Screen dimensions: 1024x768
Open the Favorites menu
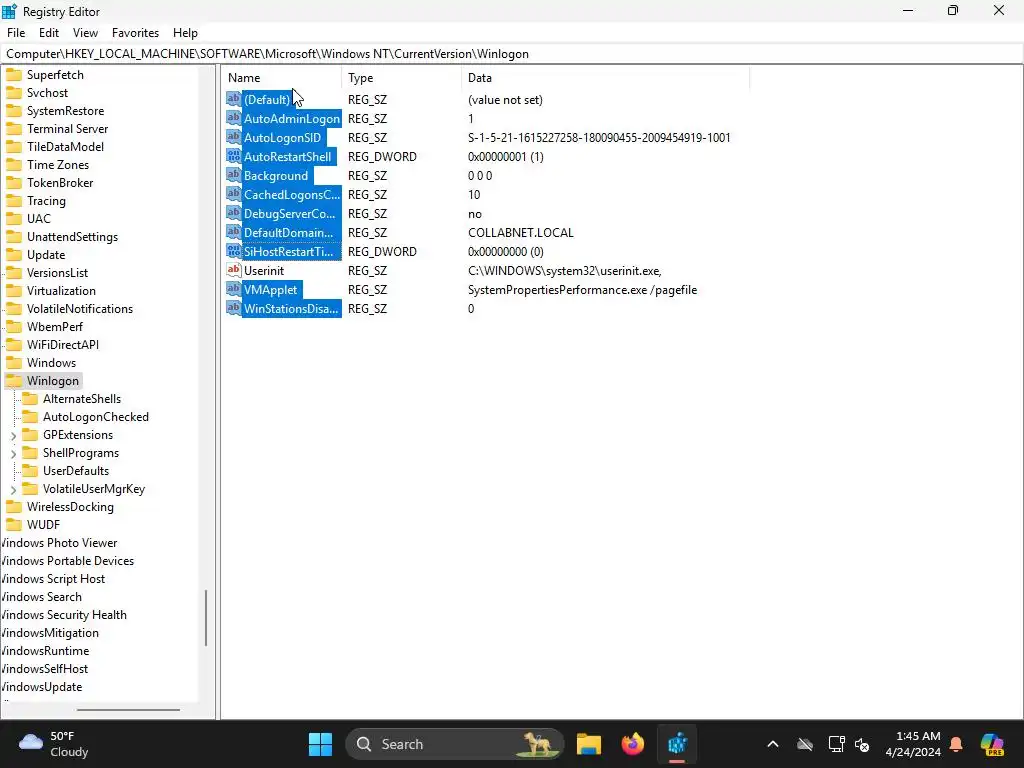pyautogui.click(x=135, y=33)
